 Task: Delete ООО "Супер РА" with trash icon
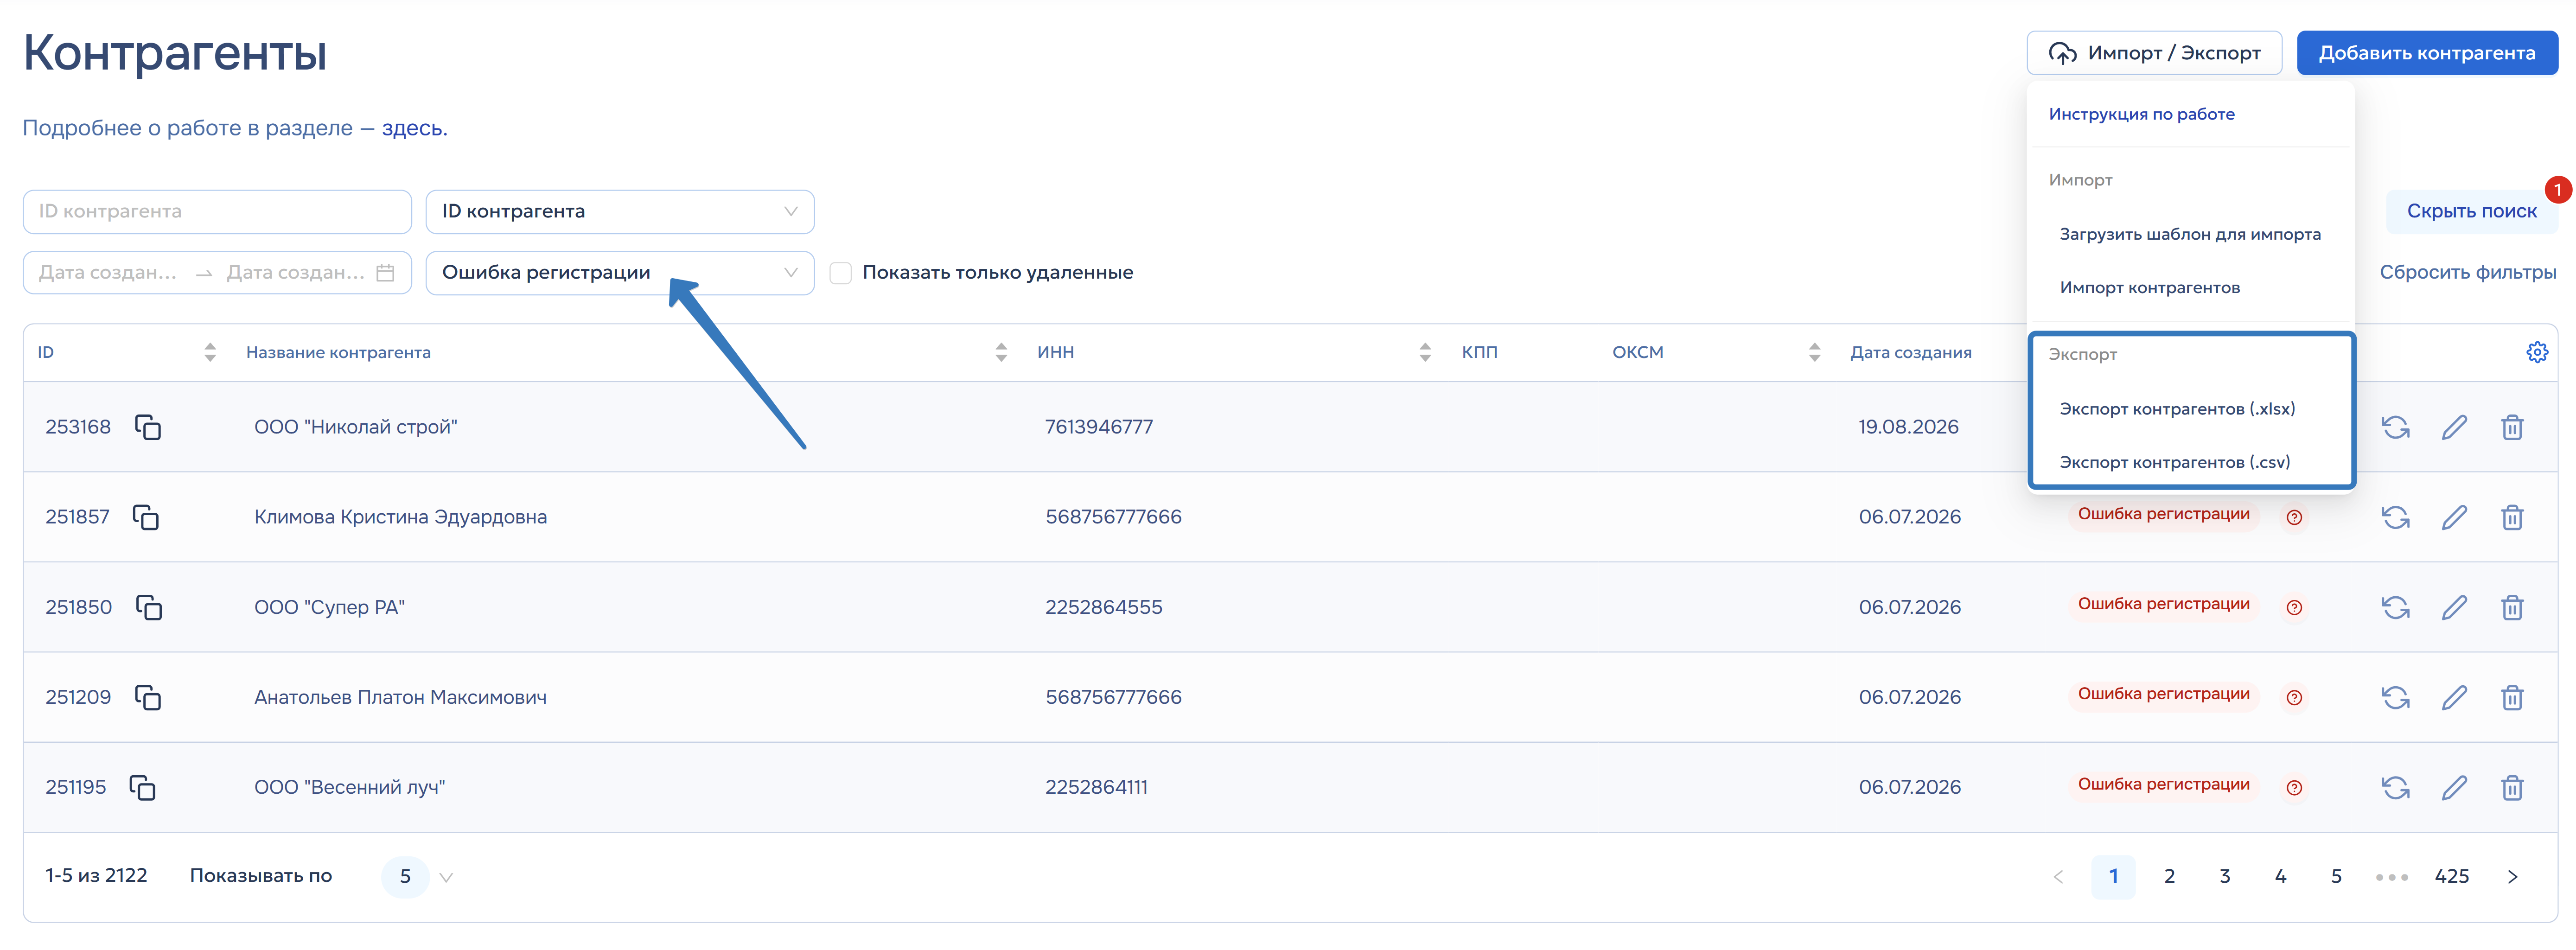(x=2512, y=607)
